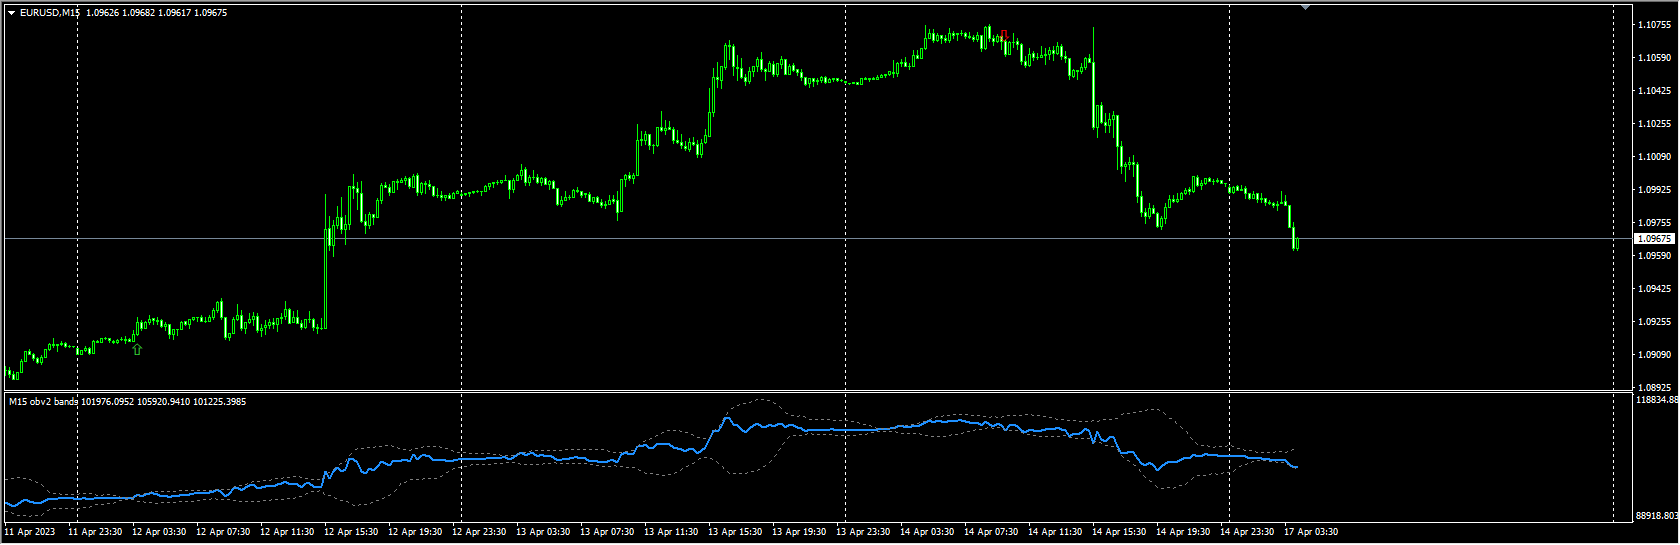Click the current price label 1.09675
The height and width of the screenshot is (545, 1680).
pos(1654,239)
